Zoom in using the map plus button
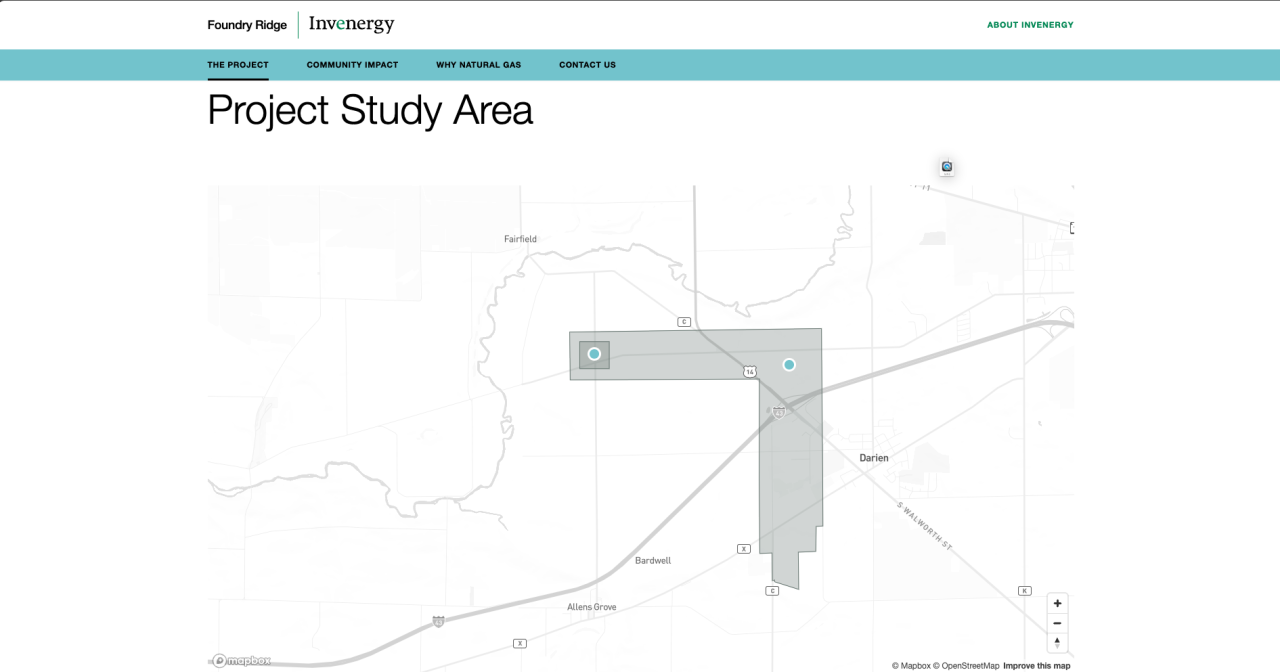The width and height of the screenshot is (1280, 672). pyautogui.click(x=1057, y=604)
